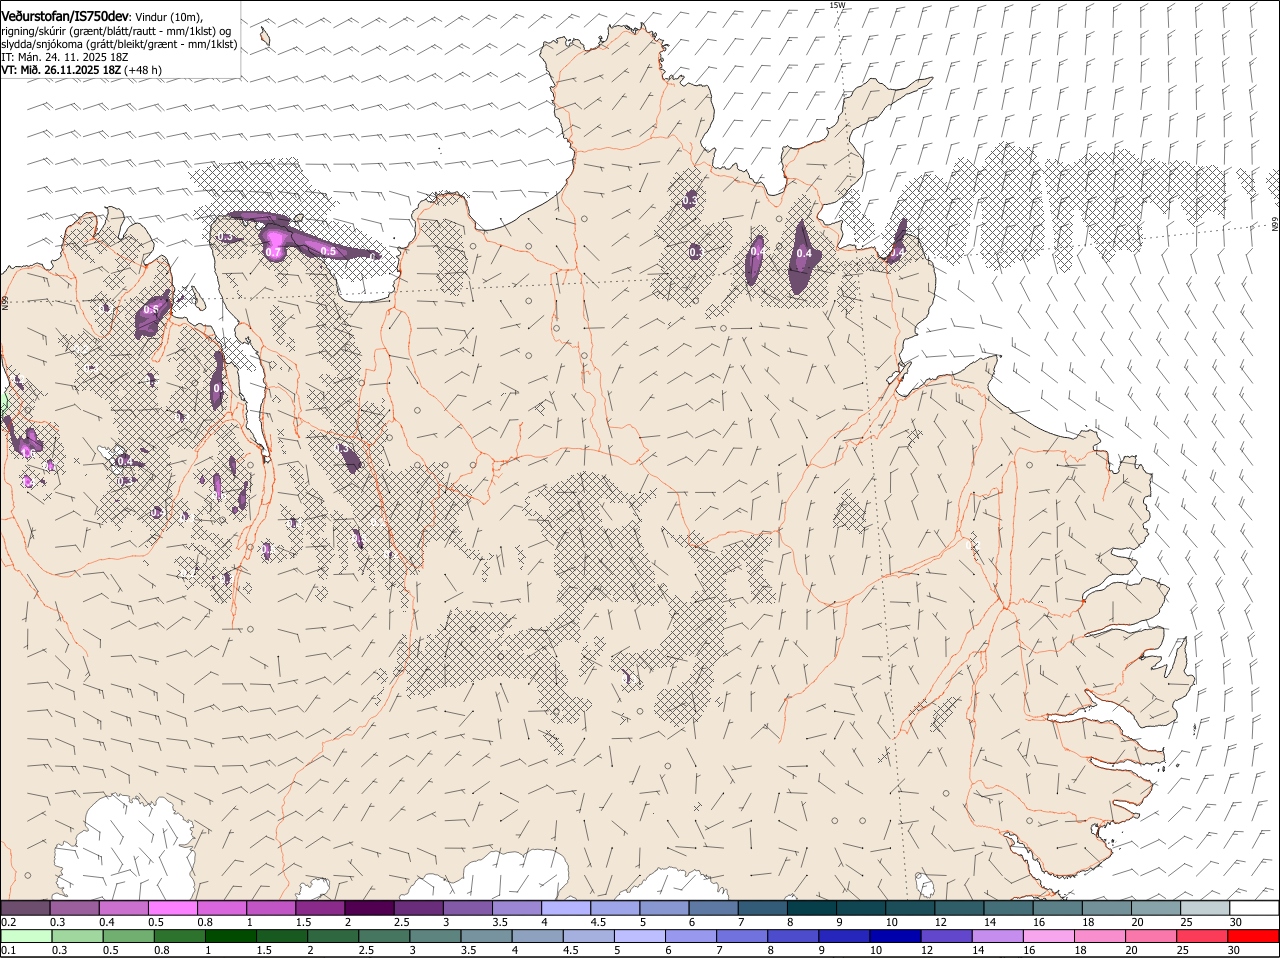Select upper legend pink swatch between 0.5 and 0.8
Viewport: 1280px width, 958px height.
[172, 908]
